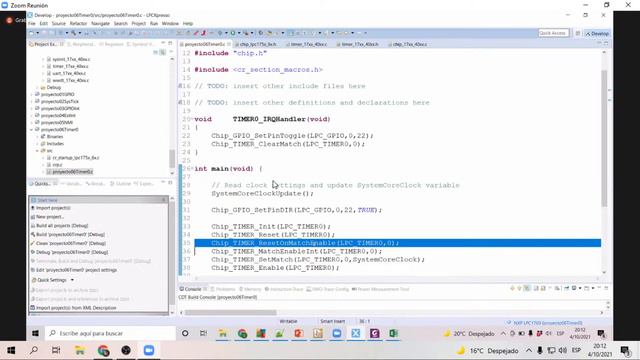The height and width of the screenshot is (360, 640).
Task: Open the Run menu
Action: [x=154, y=24]
